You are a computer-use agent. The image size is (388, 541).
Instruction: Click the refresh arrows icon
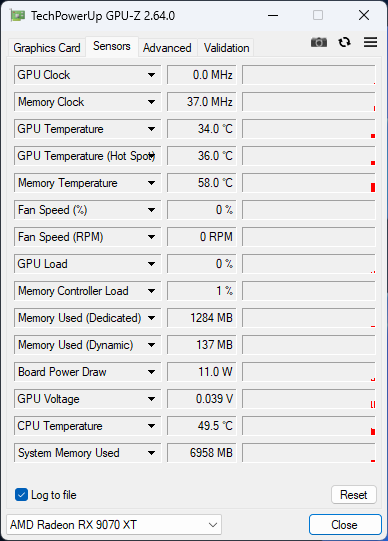click(x=345, y=42)
